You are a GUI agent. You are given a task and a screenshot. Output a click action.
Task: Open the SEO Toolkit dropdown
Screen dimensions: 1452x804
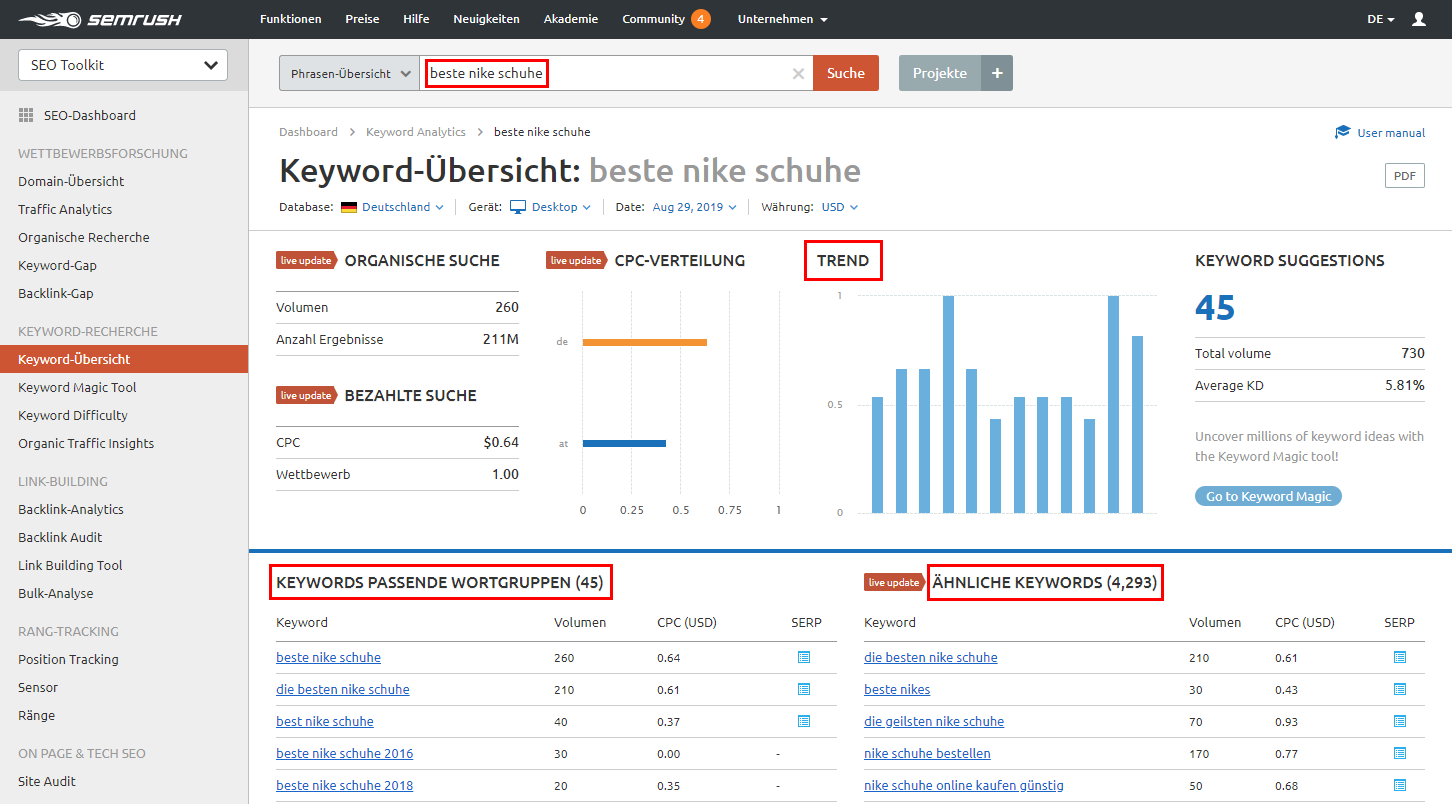point(123,65)
